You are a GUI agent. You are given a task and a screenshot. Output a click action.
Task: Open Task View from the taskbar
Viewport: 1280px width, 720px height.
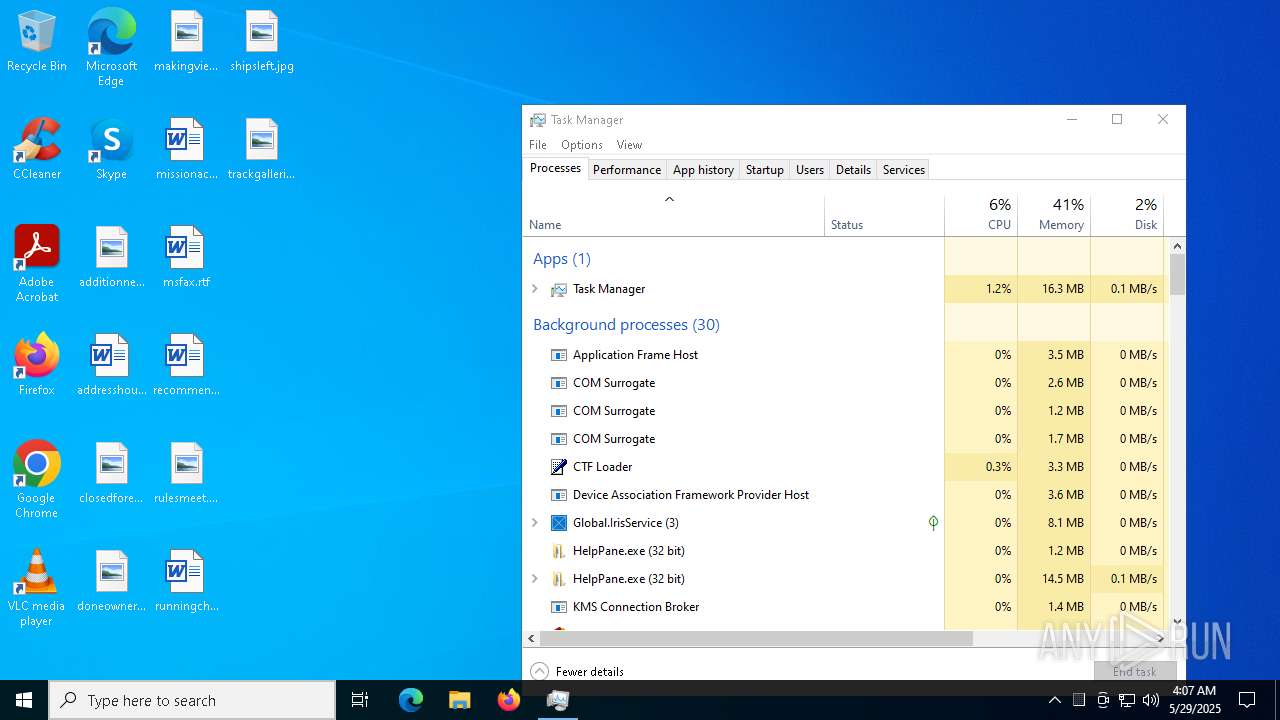[360, 700]
